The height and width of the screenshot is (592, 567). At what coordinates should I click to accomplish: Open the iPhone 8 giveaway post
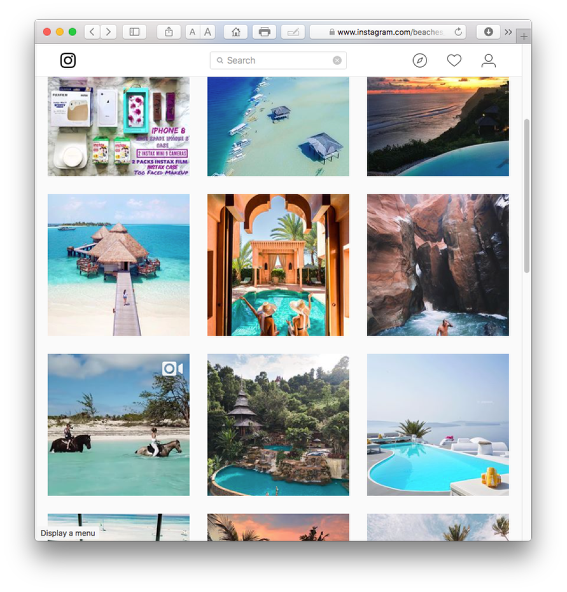[119, 126]
